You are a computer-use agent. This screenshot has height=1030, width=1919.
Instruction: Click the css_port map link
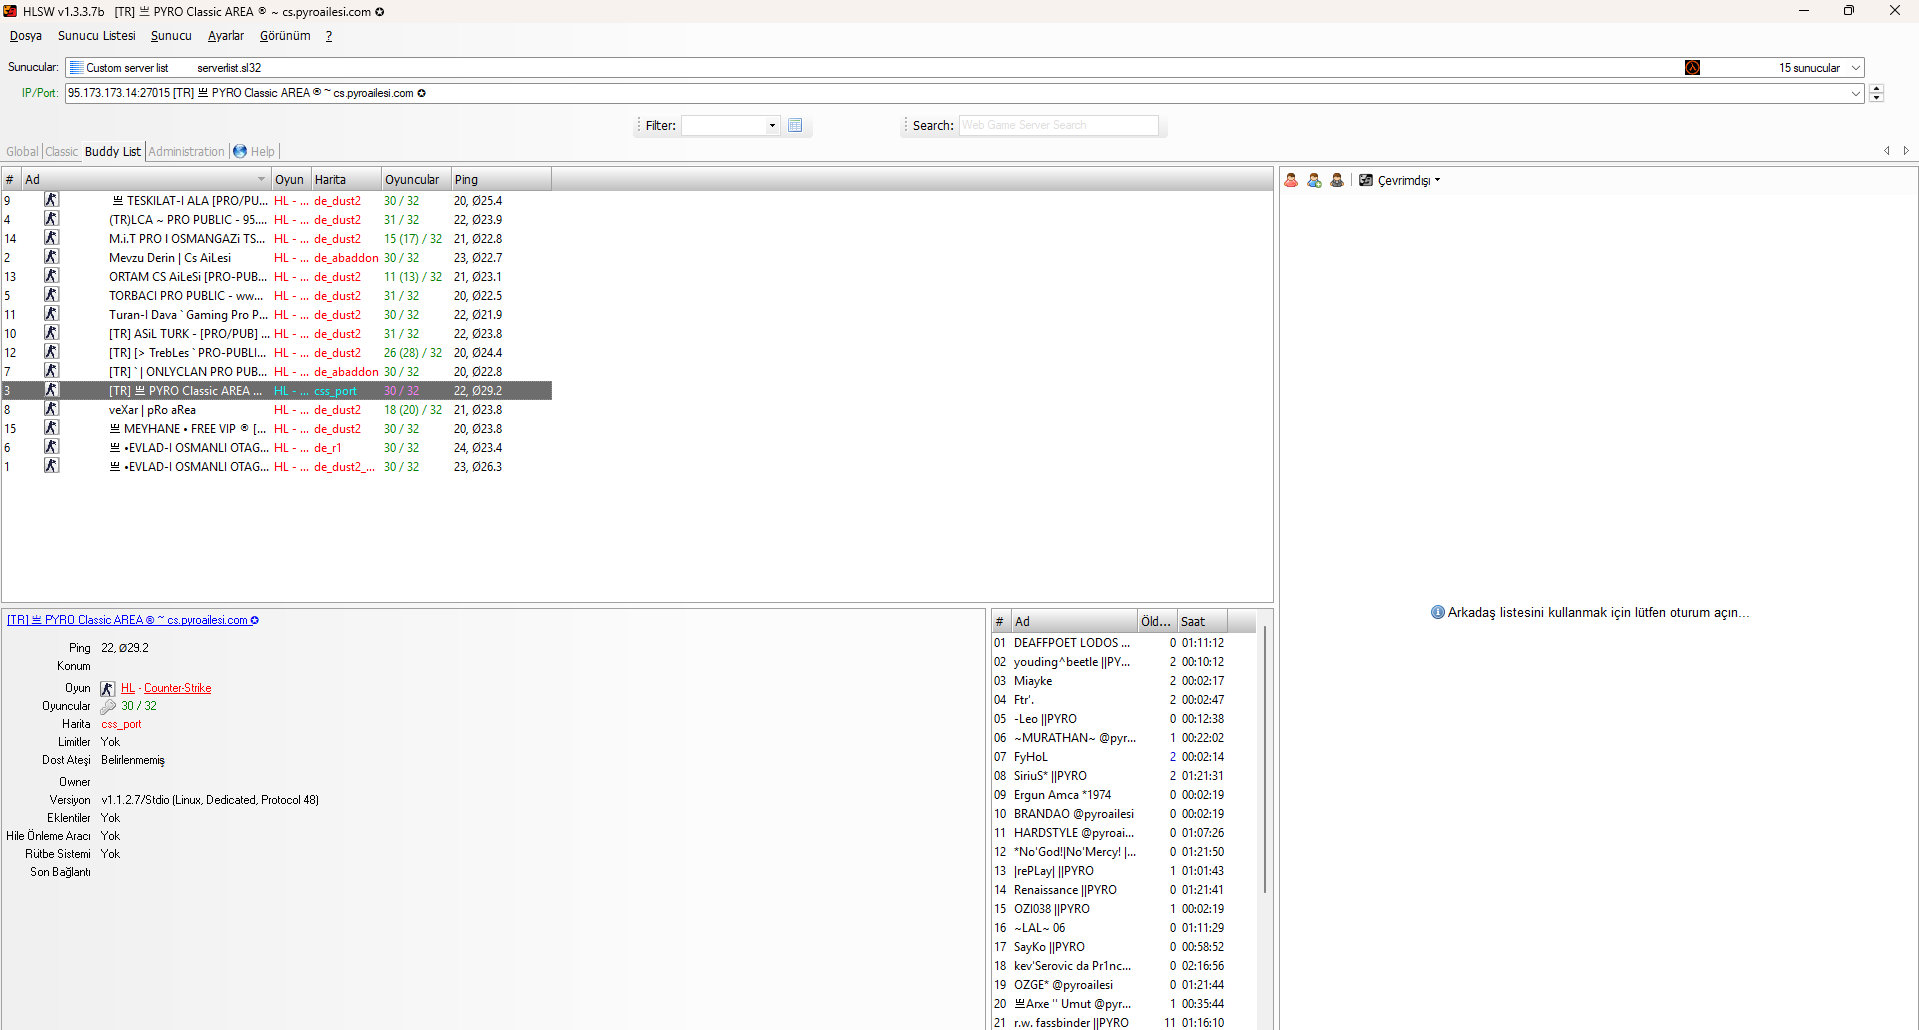121,724
